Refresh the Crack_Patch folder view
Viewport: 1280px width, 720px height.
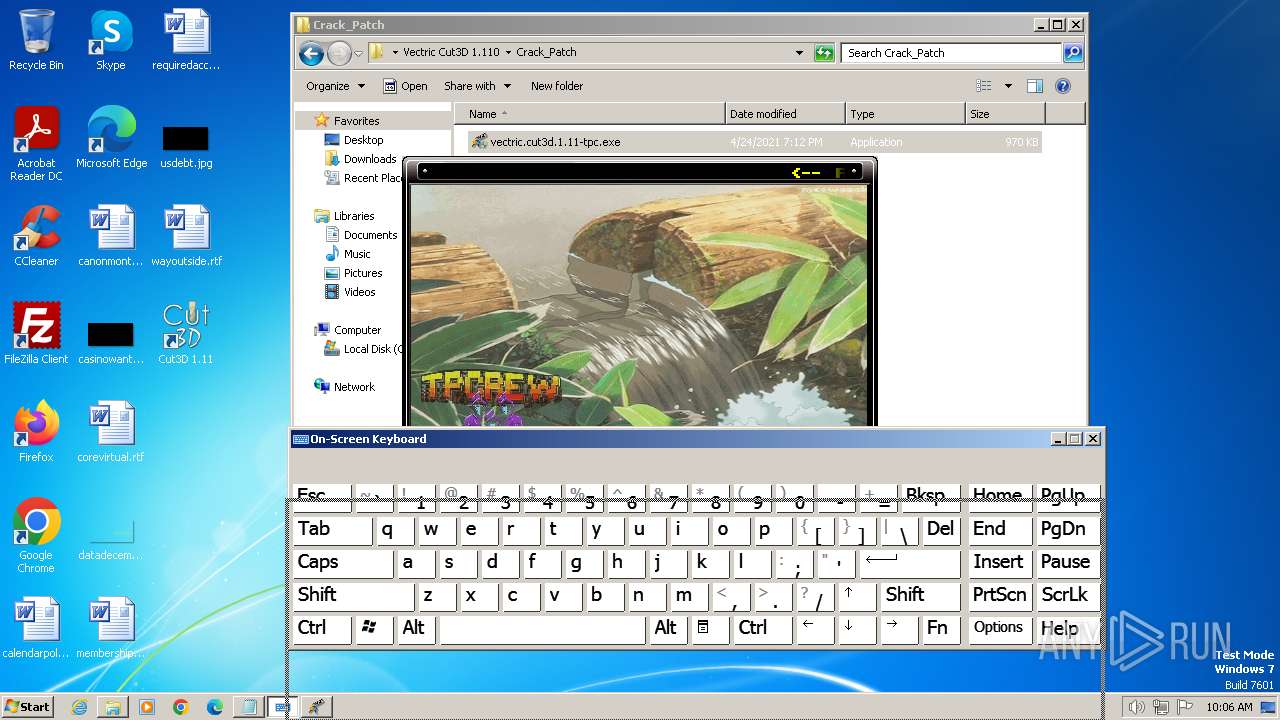[x=824, y=53]
